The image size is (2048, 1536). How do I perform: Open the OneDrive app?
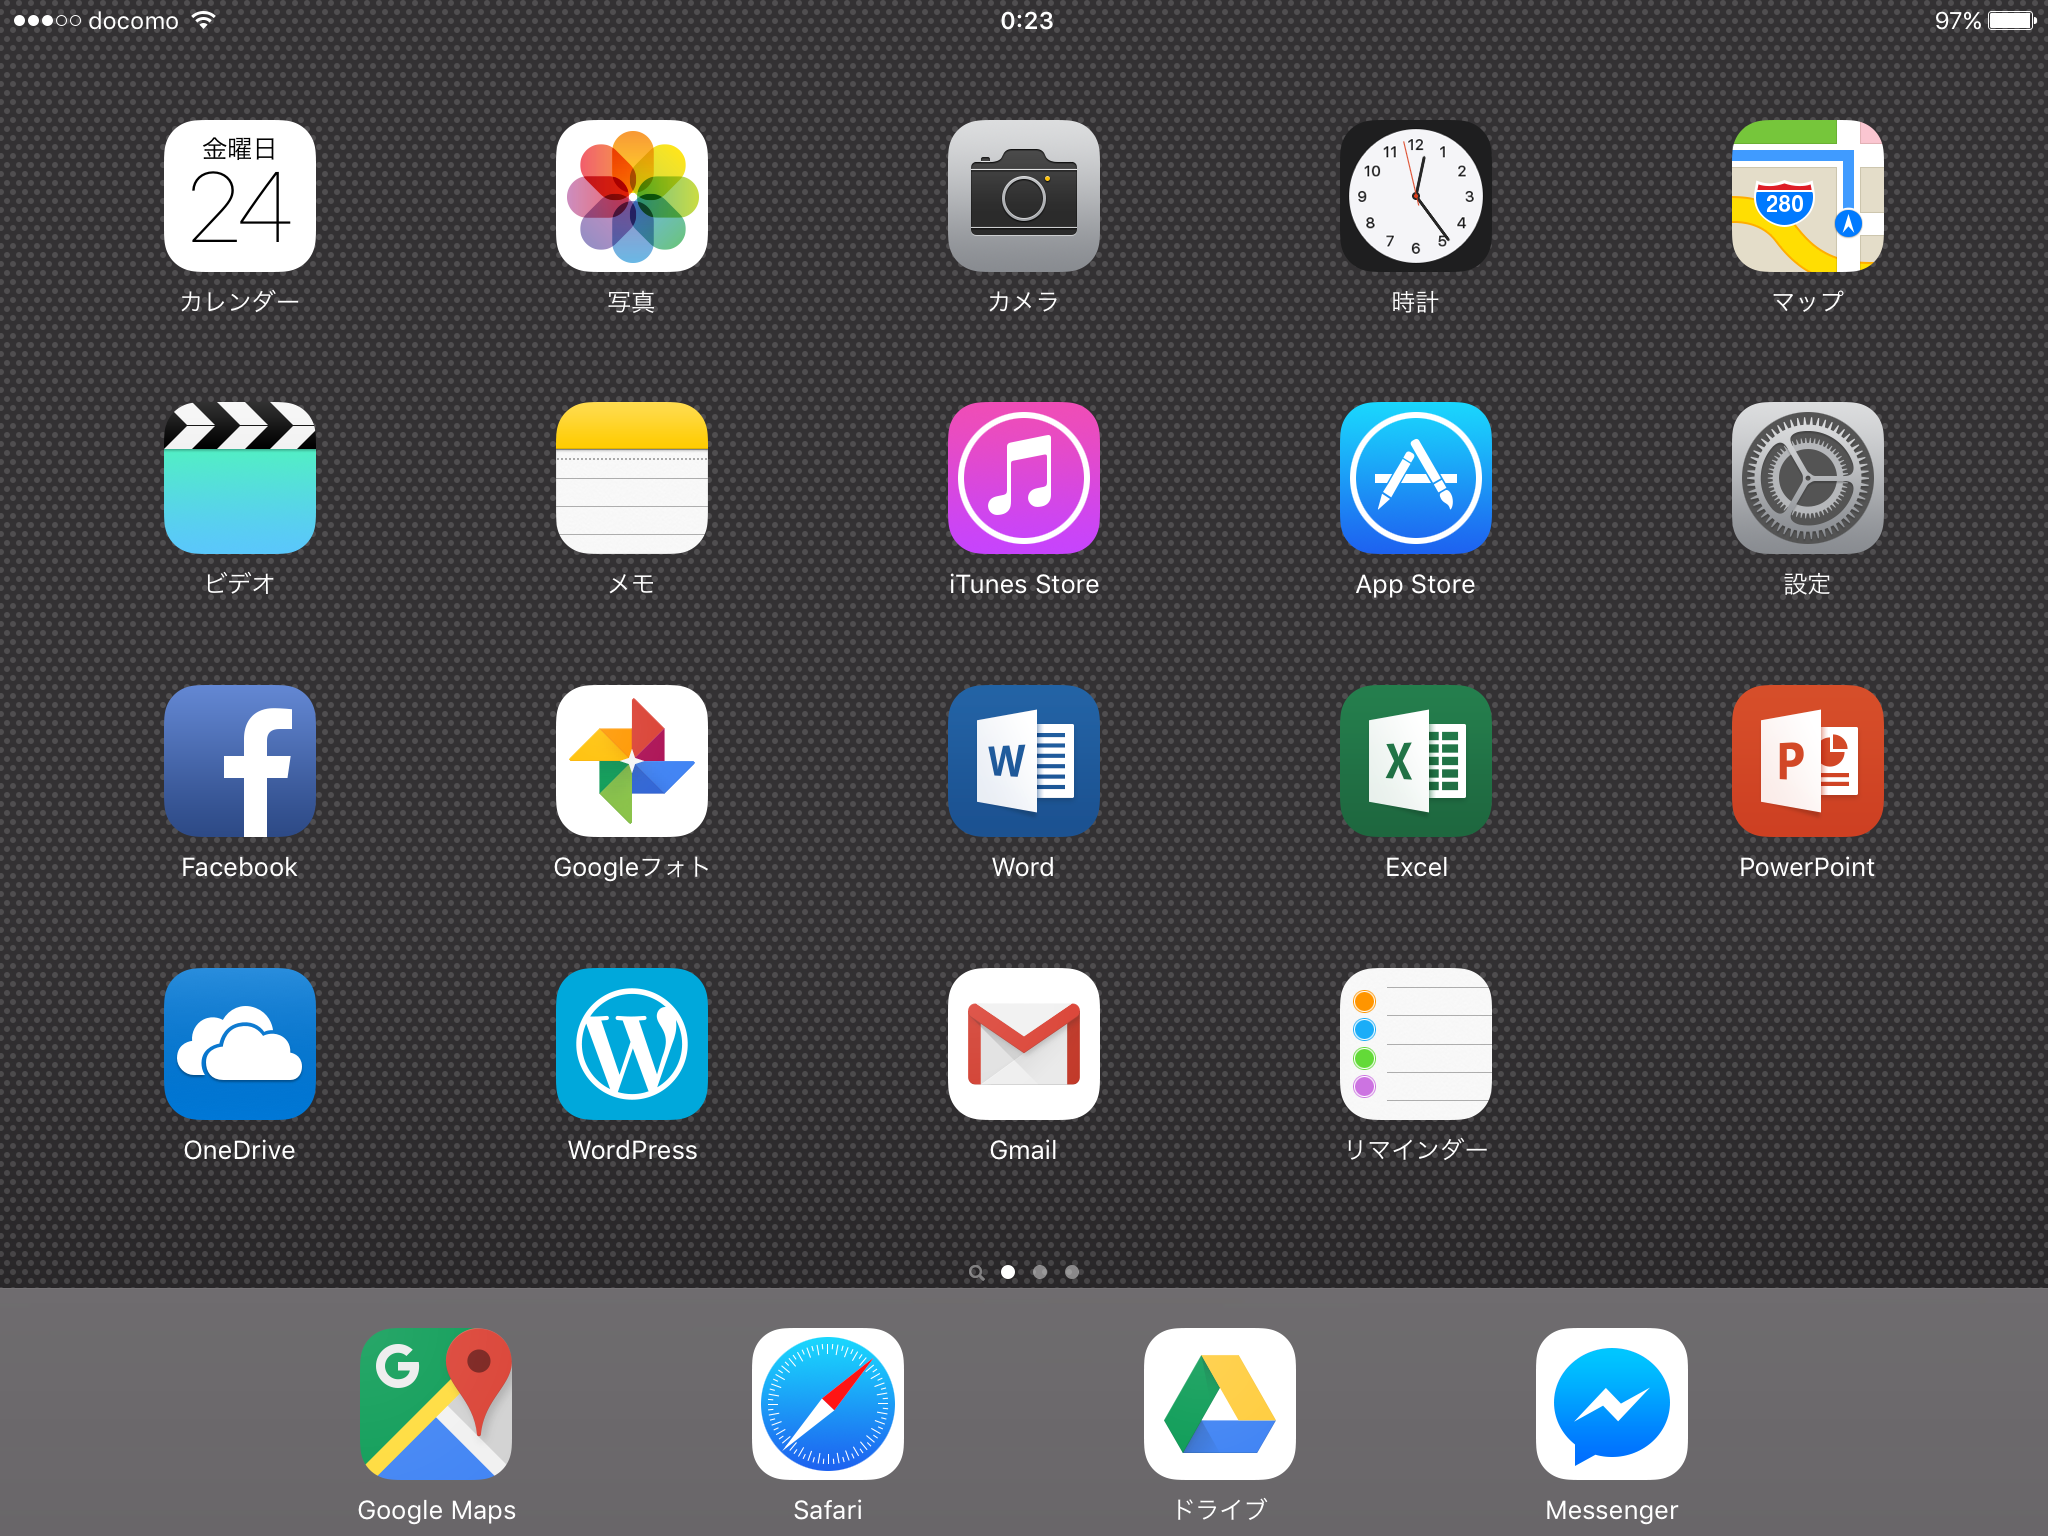(x=240, y=1044)
